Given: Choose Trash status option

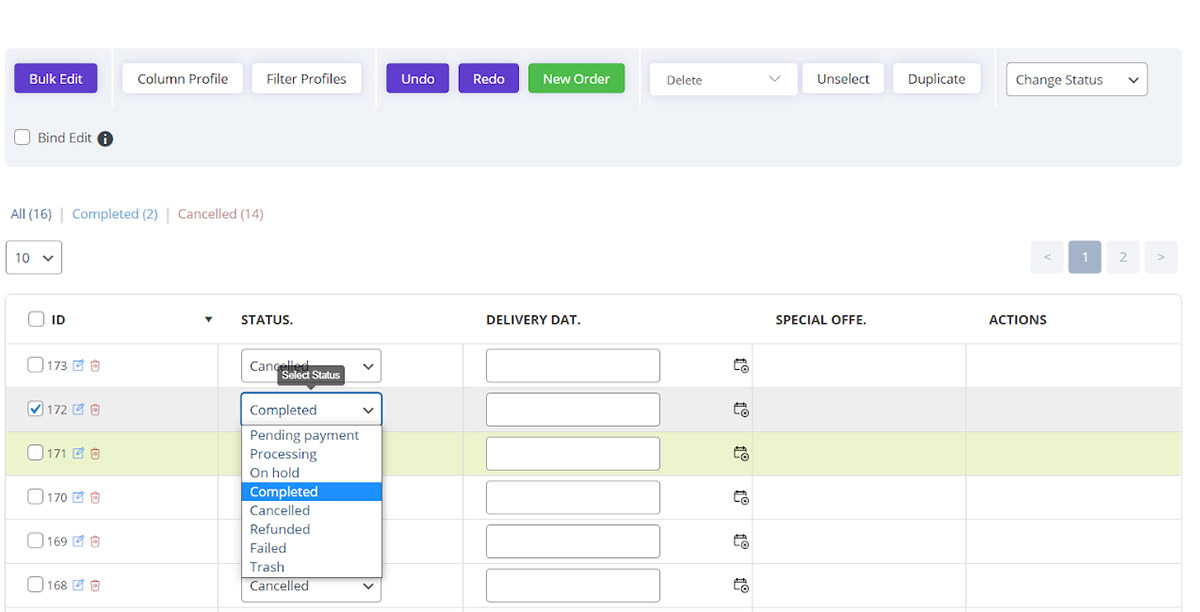Looking at the screenshot, I should (x=311, y=567).
